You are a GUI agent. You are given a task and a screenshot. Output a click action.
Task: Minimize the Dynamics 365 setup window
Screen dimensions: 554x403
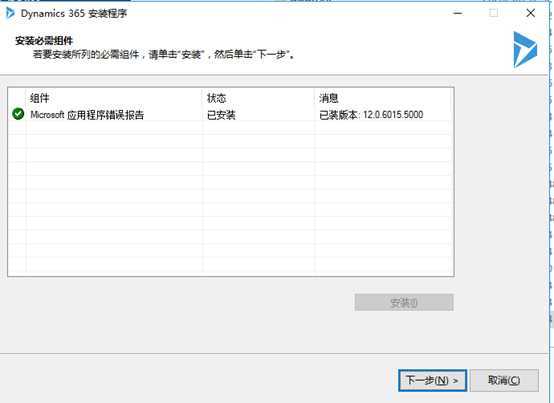[x=458, y=13]
